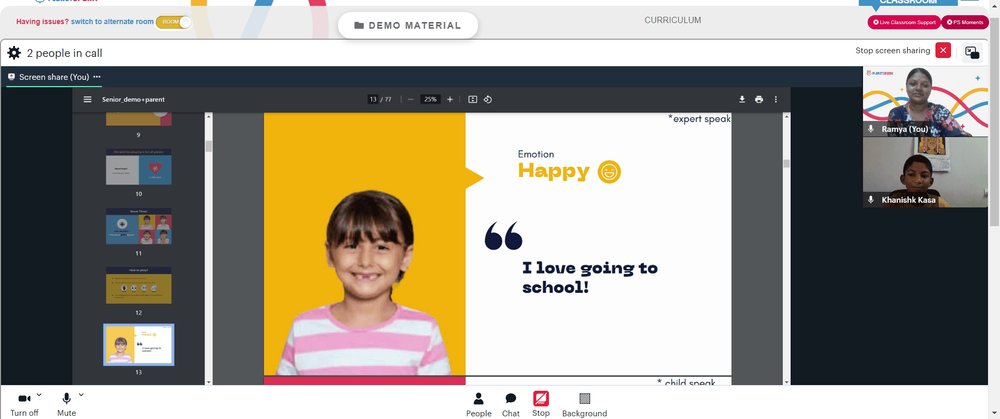Select page 9 thumbnail

[x=138, y=119]
